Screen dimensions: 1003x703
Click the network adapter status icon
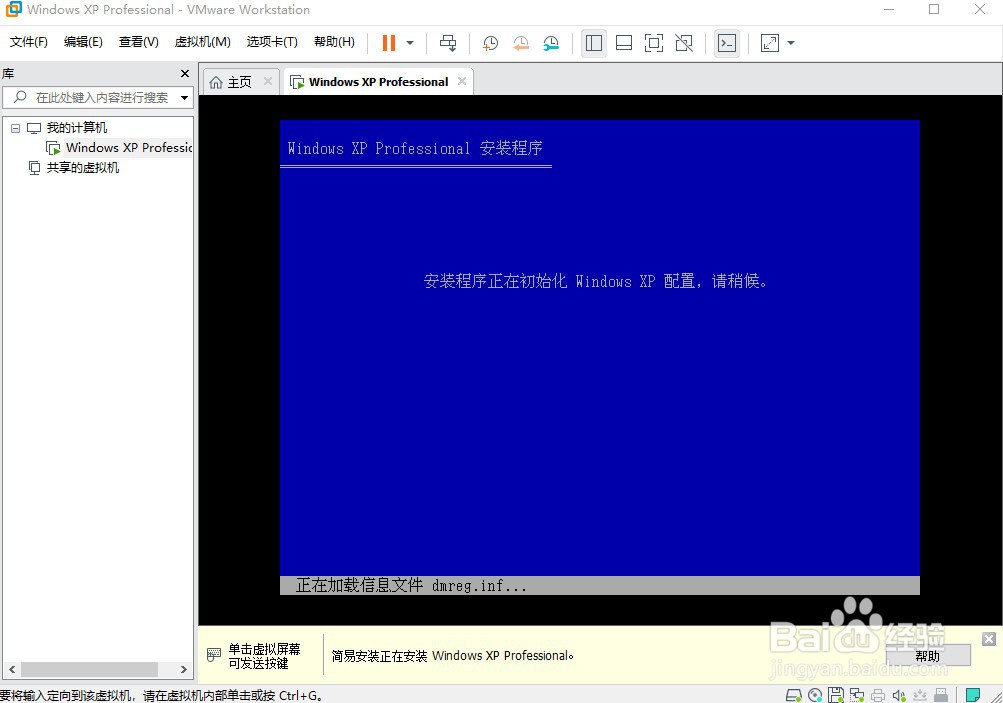click(x=857, y=695)
